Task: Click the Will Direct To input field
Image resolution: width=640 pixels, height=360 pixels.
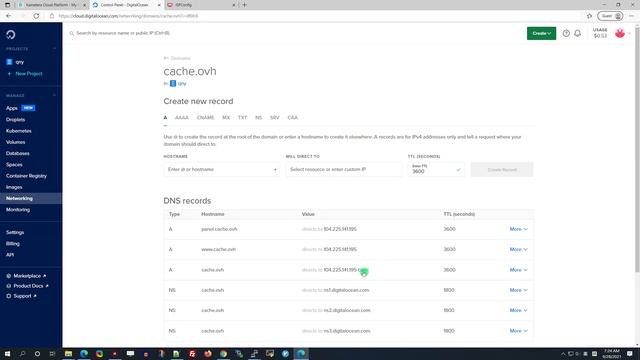Action: [x=344, y=169]
